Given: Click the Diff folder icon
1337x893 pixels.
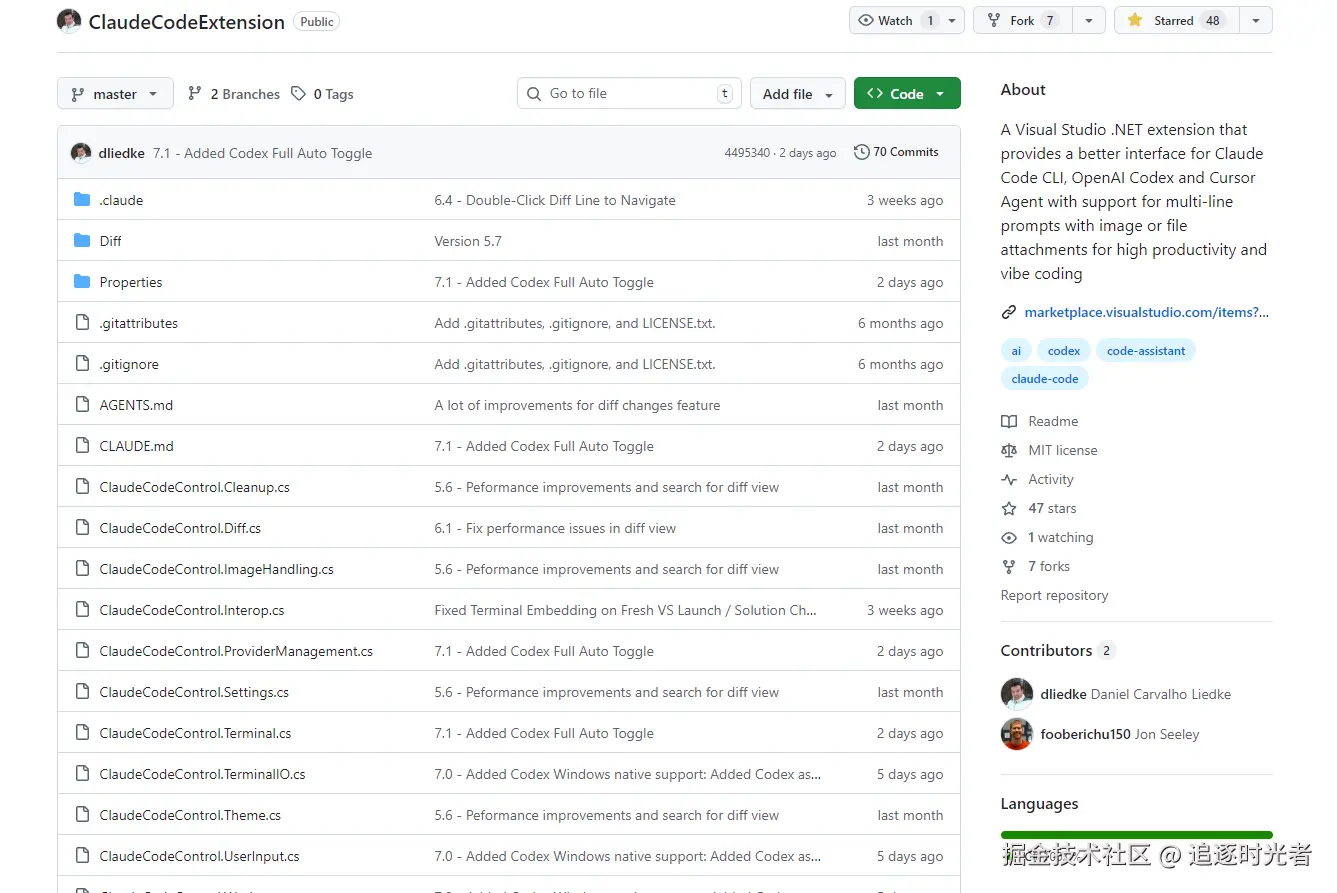Looking at the screenshot, I should pyautogui.click(x=82, y=241).
